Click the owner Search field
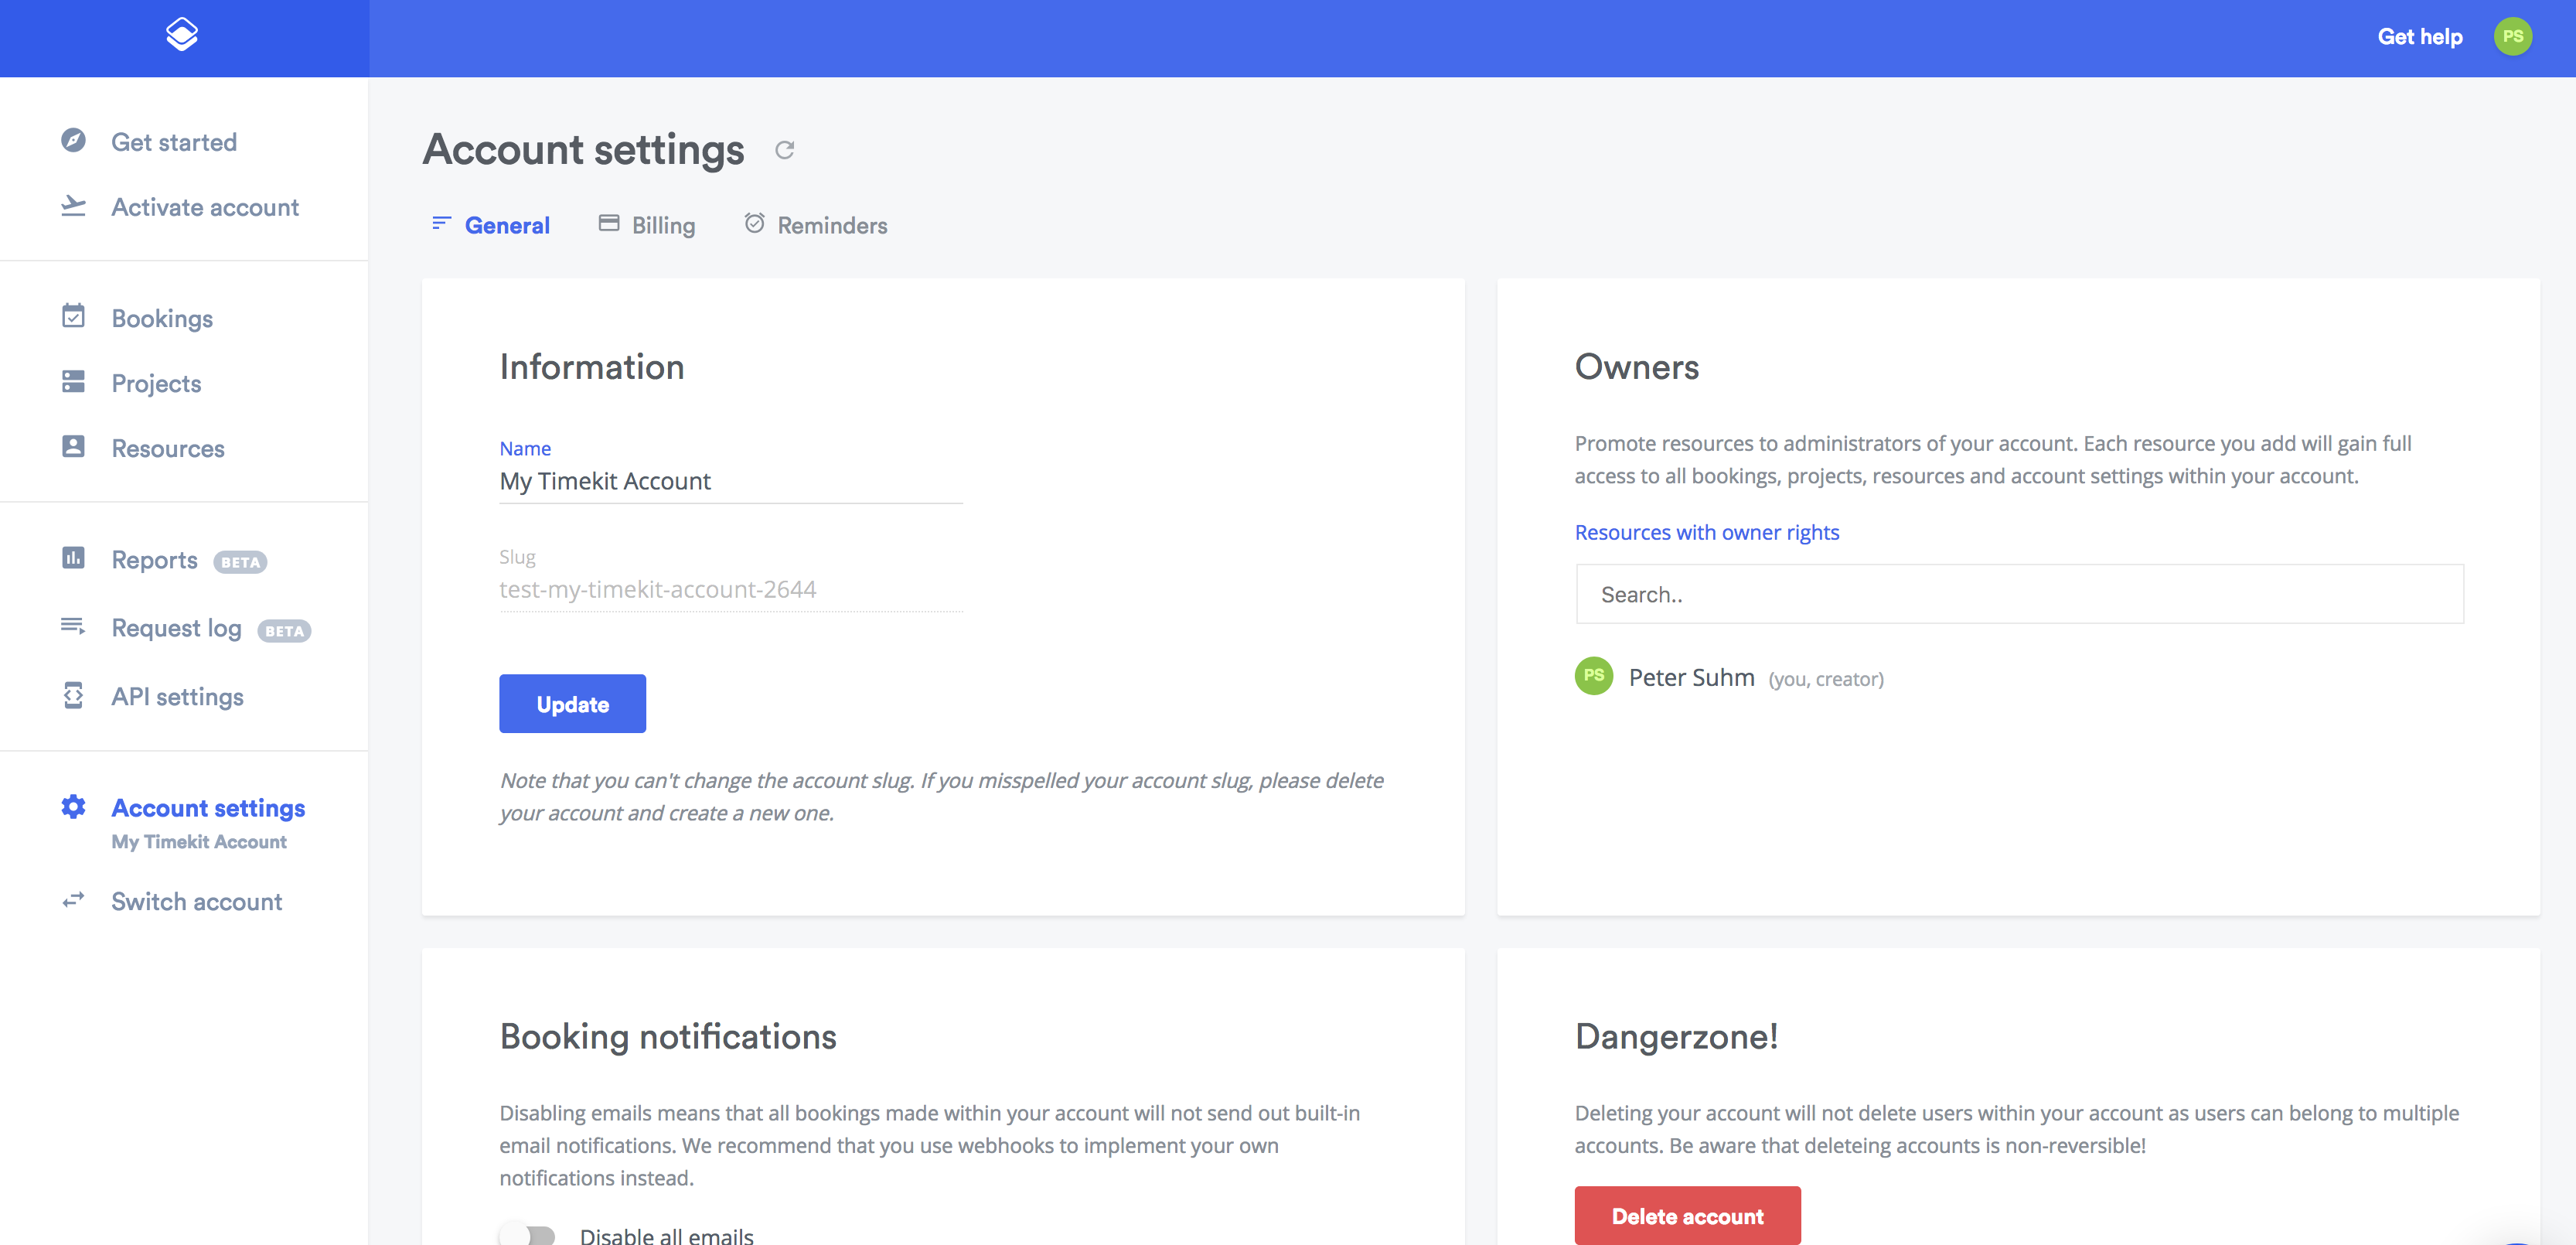Image resolution: width=2576 pixels, height=1245 pixels. [x=2018, y=594]
